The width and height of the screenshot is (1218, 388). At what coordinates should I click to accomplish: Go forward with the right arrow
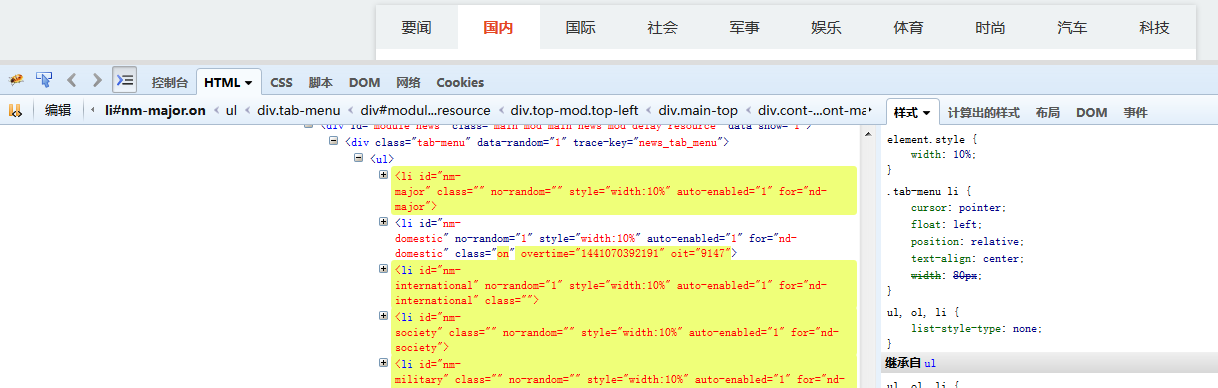coord(97,80)
